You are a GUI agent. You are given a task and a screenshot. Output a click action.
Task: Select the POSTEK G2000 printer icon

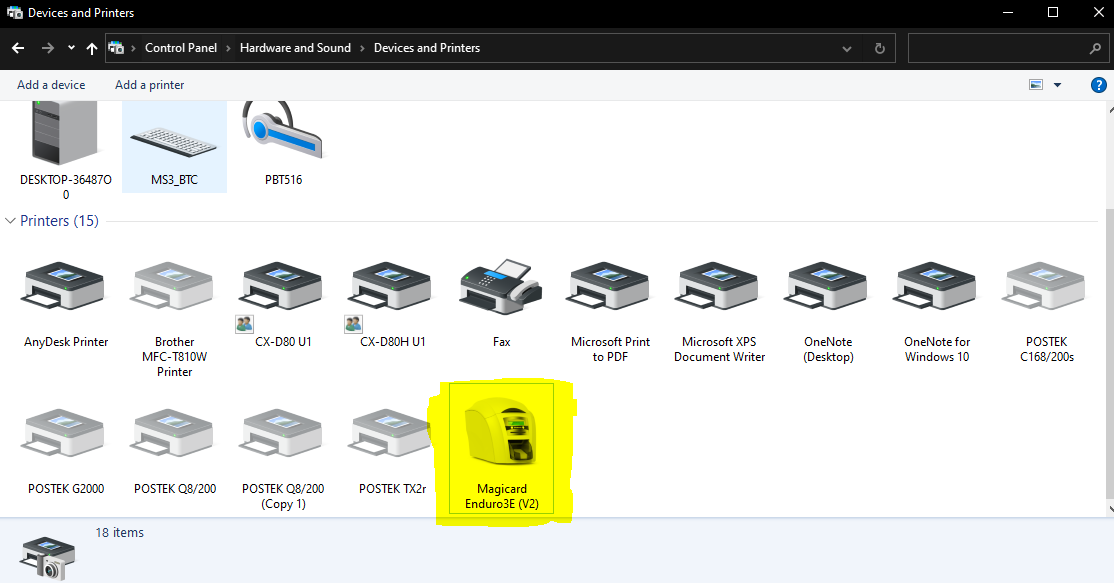[x=64, y=432]
